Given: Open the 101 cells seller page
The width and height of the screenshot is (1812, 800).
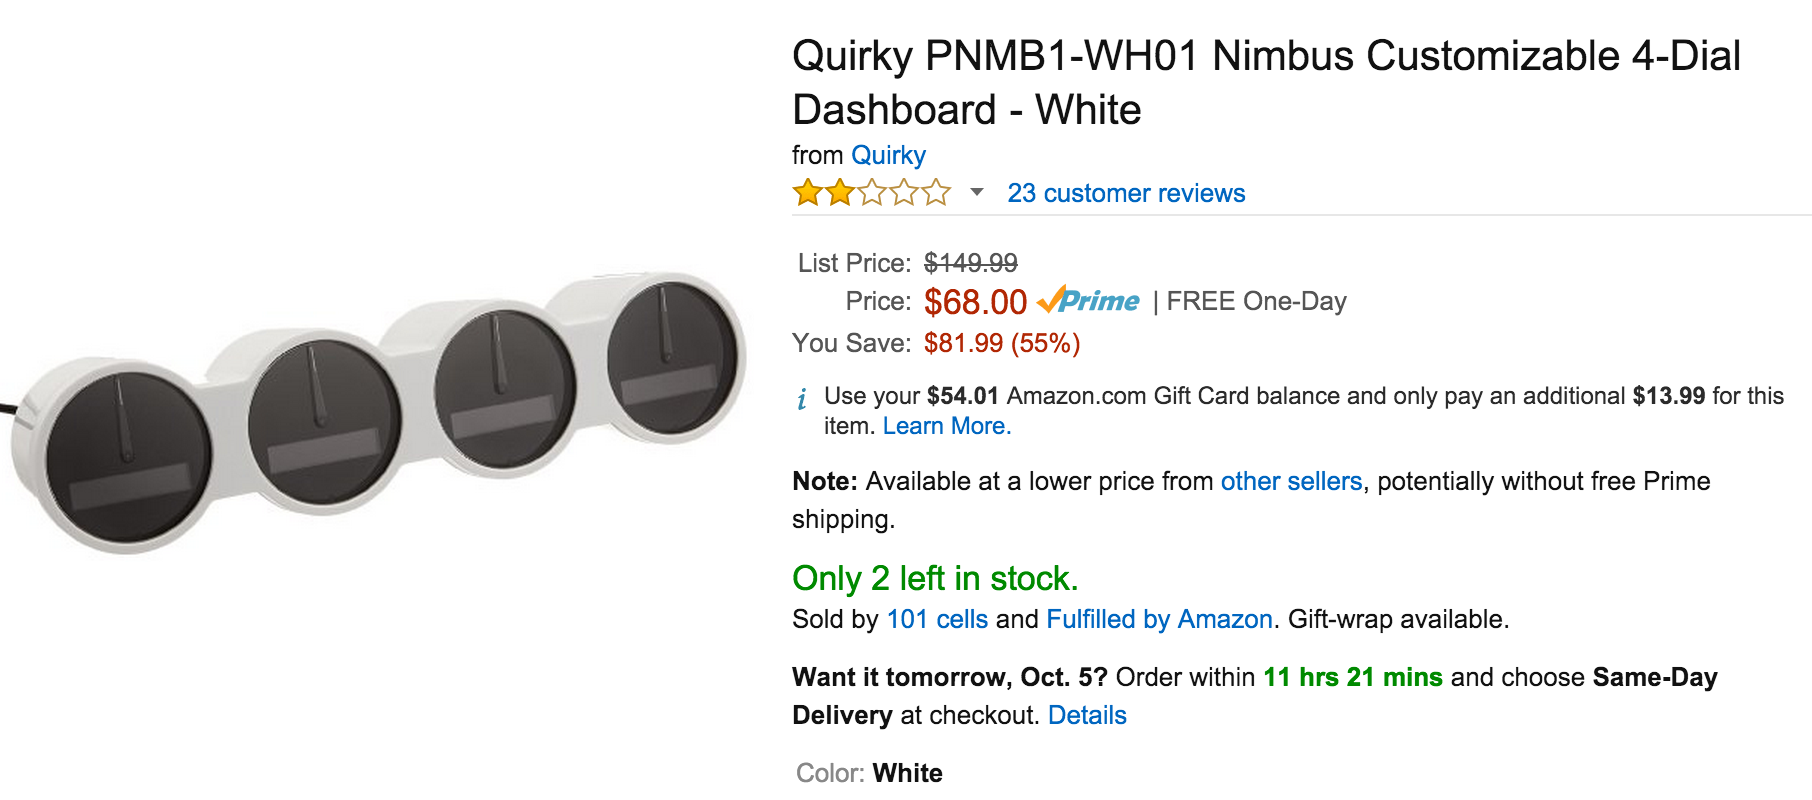Looking at the screenshot, I should point(937,619).
